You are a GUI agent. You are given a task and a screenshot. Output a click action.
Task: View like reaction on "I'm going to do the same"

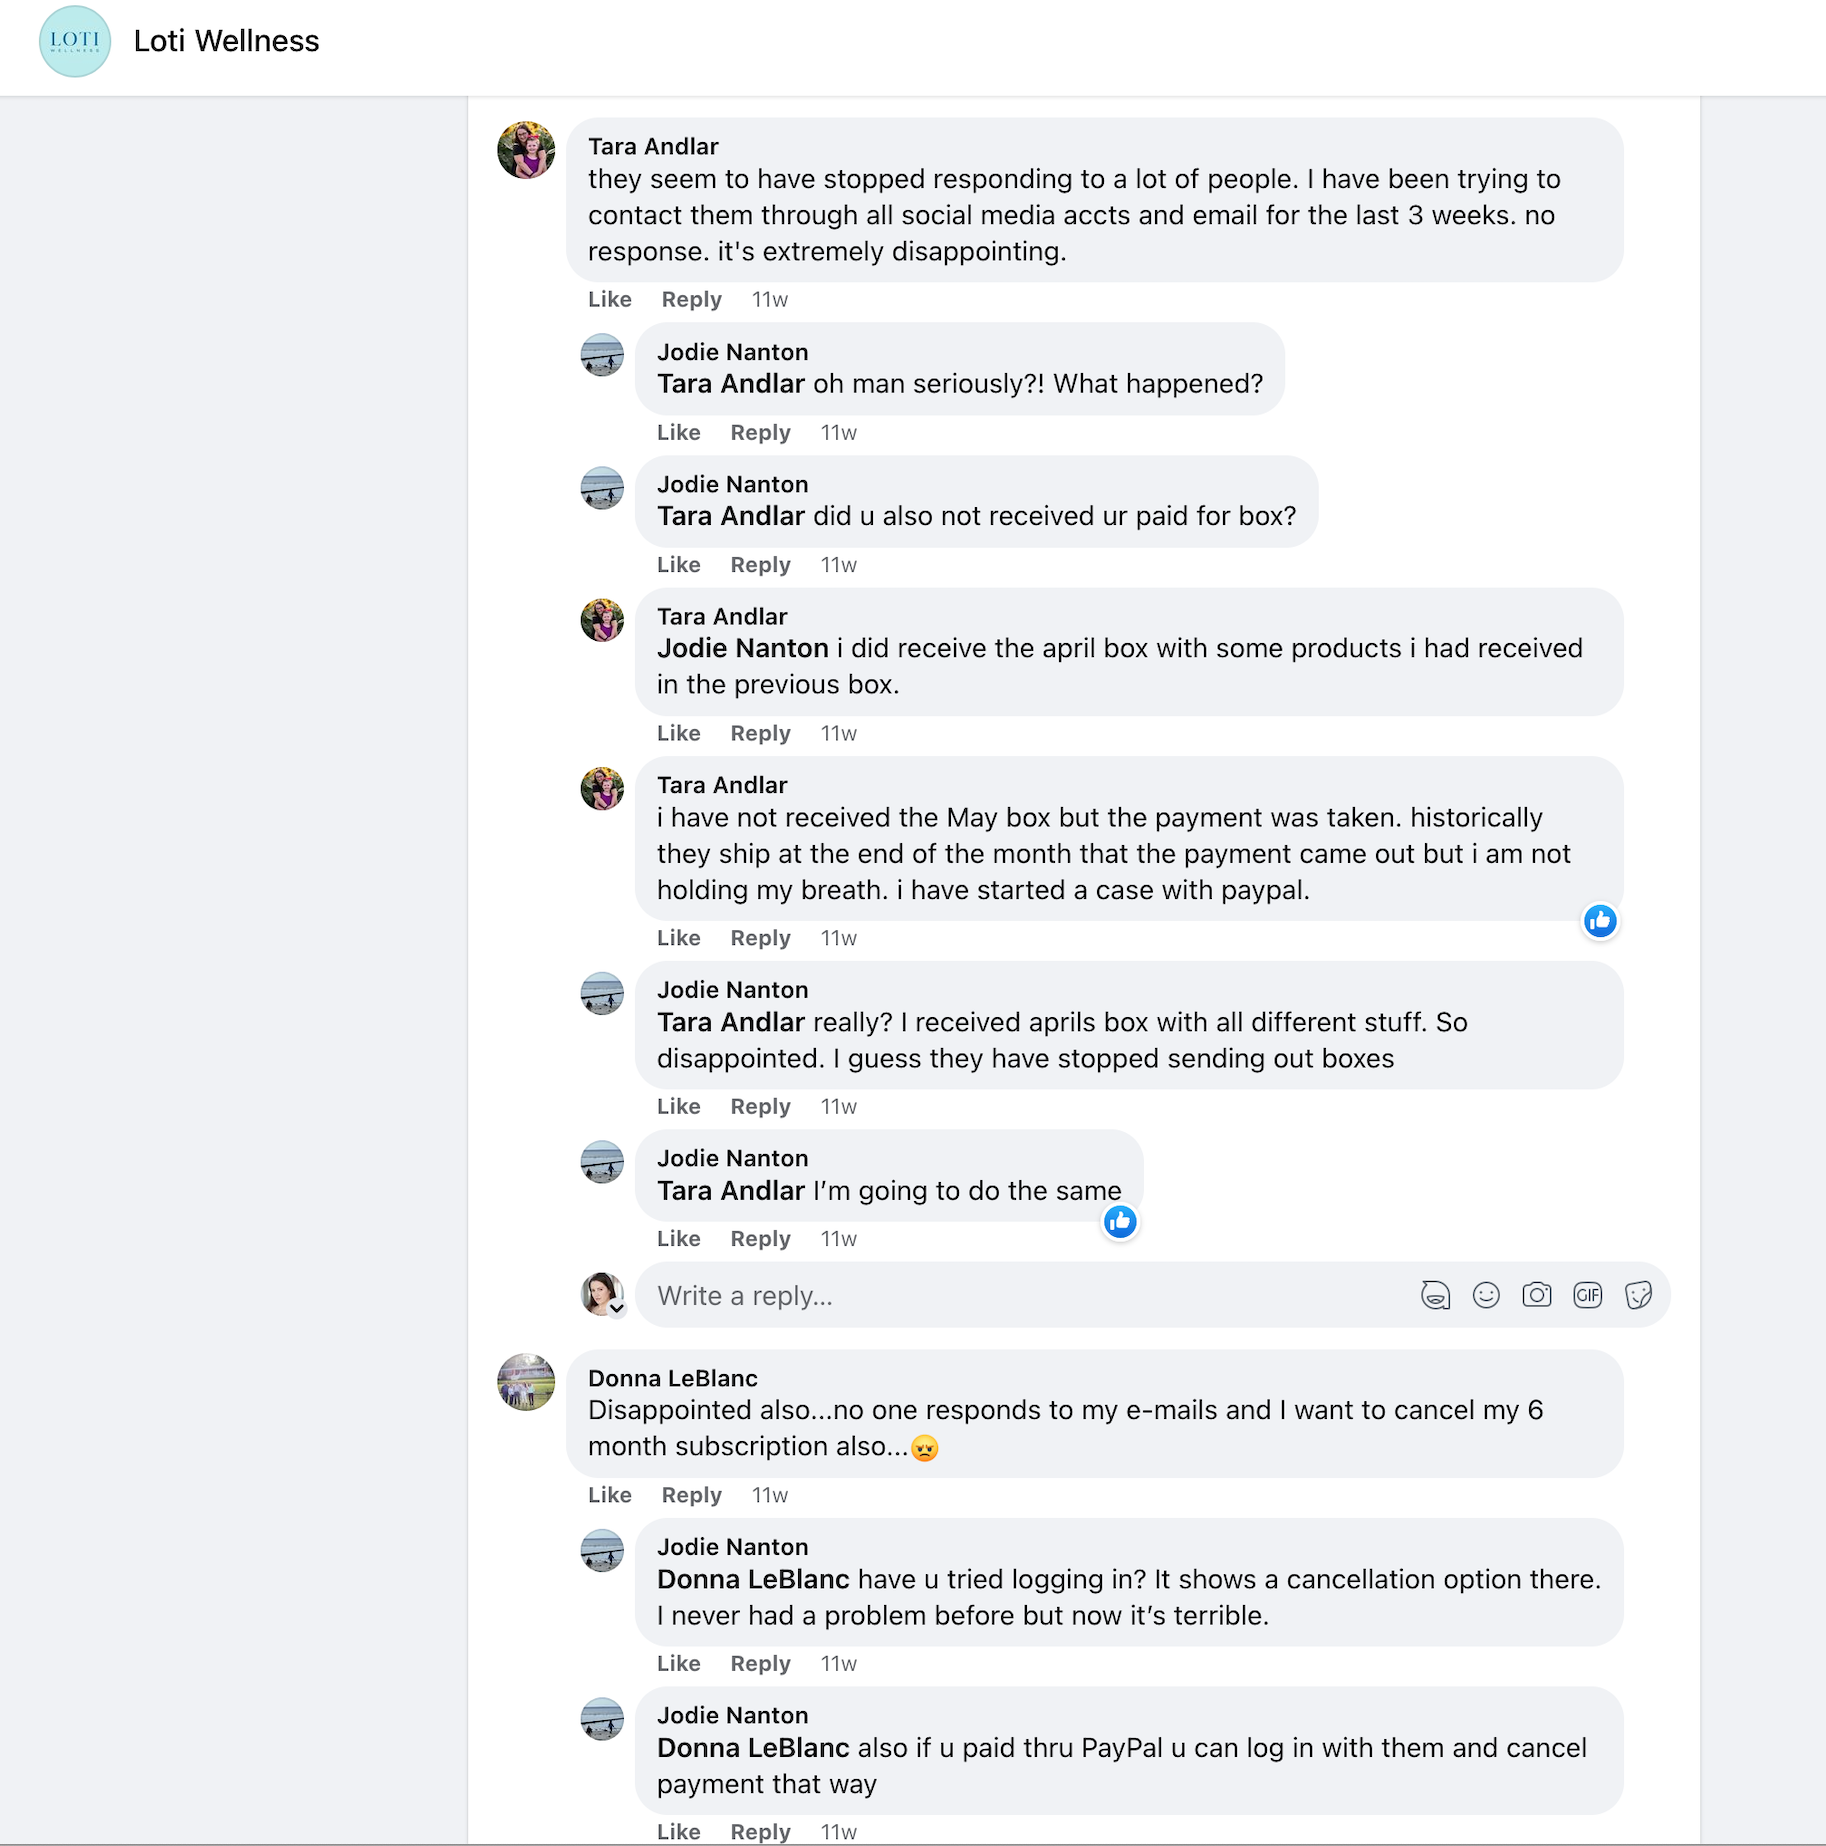(1120, 1221)
